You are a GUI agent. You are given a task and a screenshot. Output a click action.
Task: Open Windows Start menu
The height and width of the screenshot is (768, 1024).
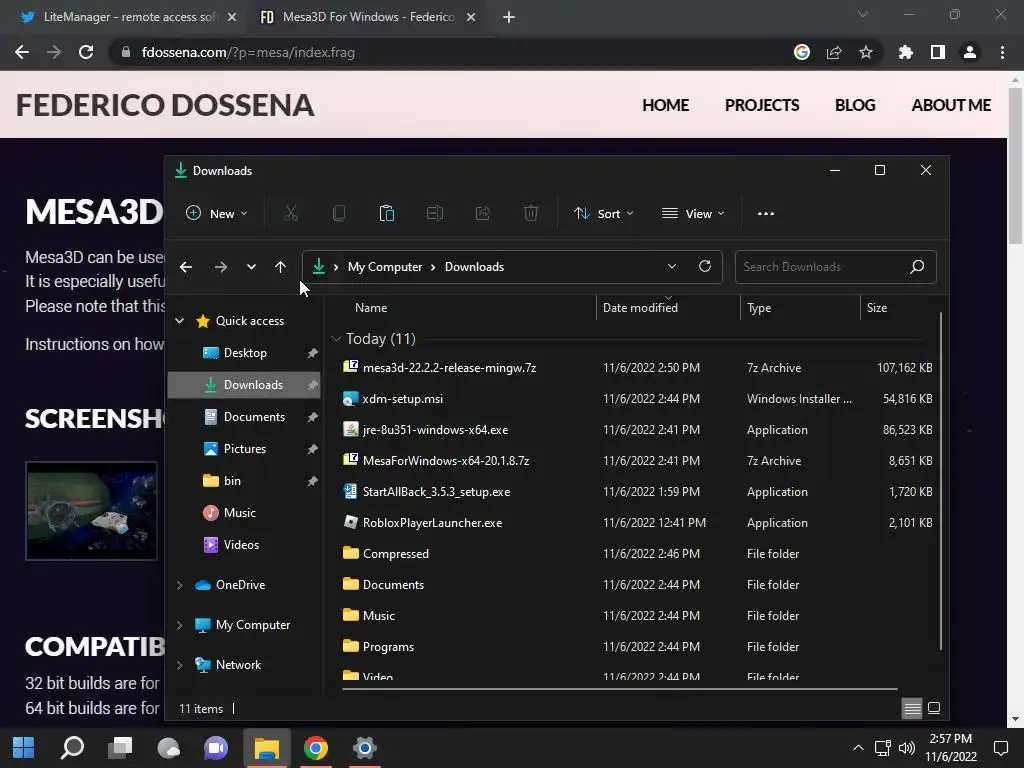coord(24,748)
